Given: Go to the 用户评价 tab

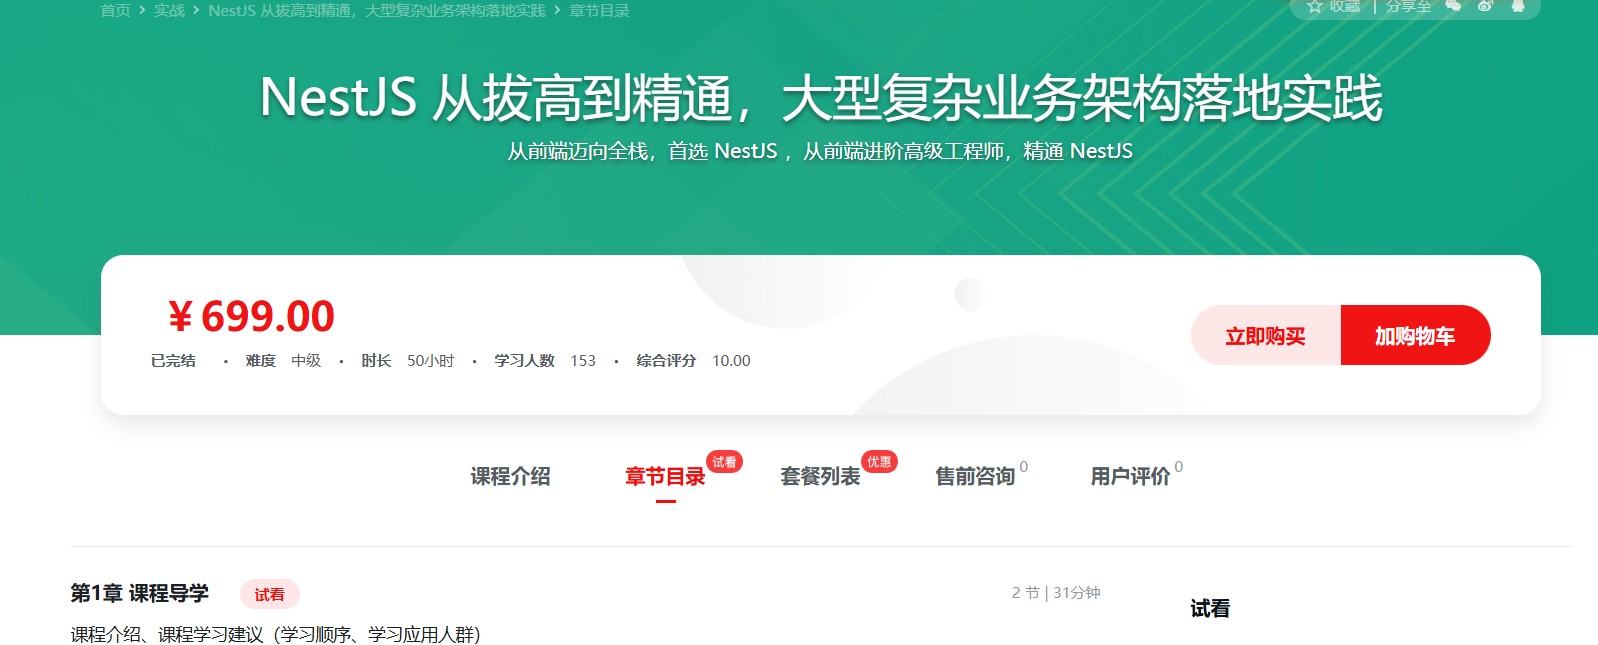Looking at the screenshot, I should [1130, 476].
